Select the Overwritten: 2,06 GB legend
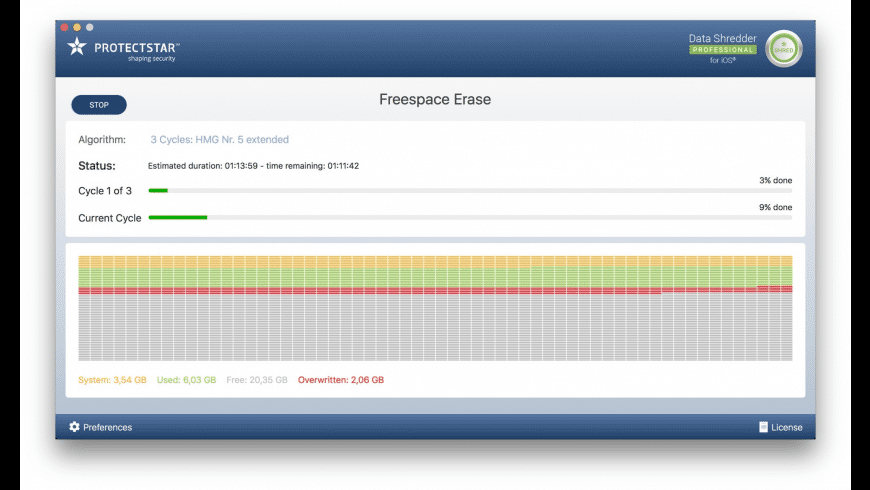 341,380
